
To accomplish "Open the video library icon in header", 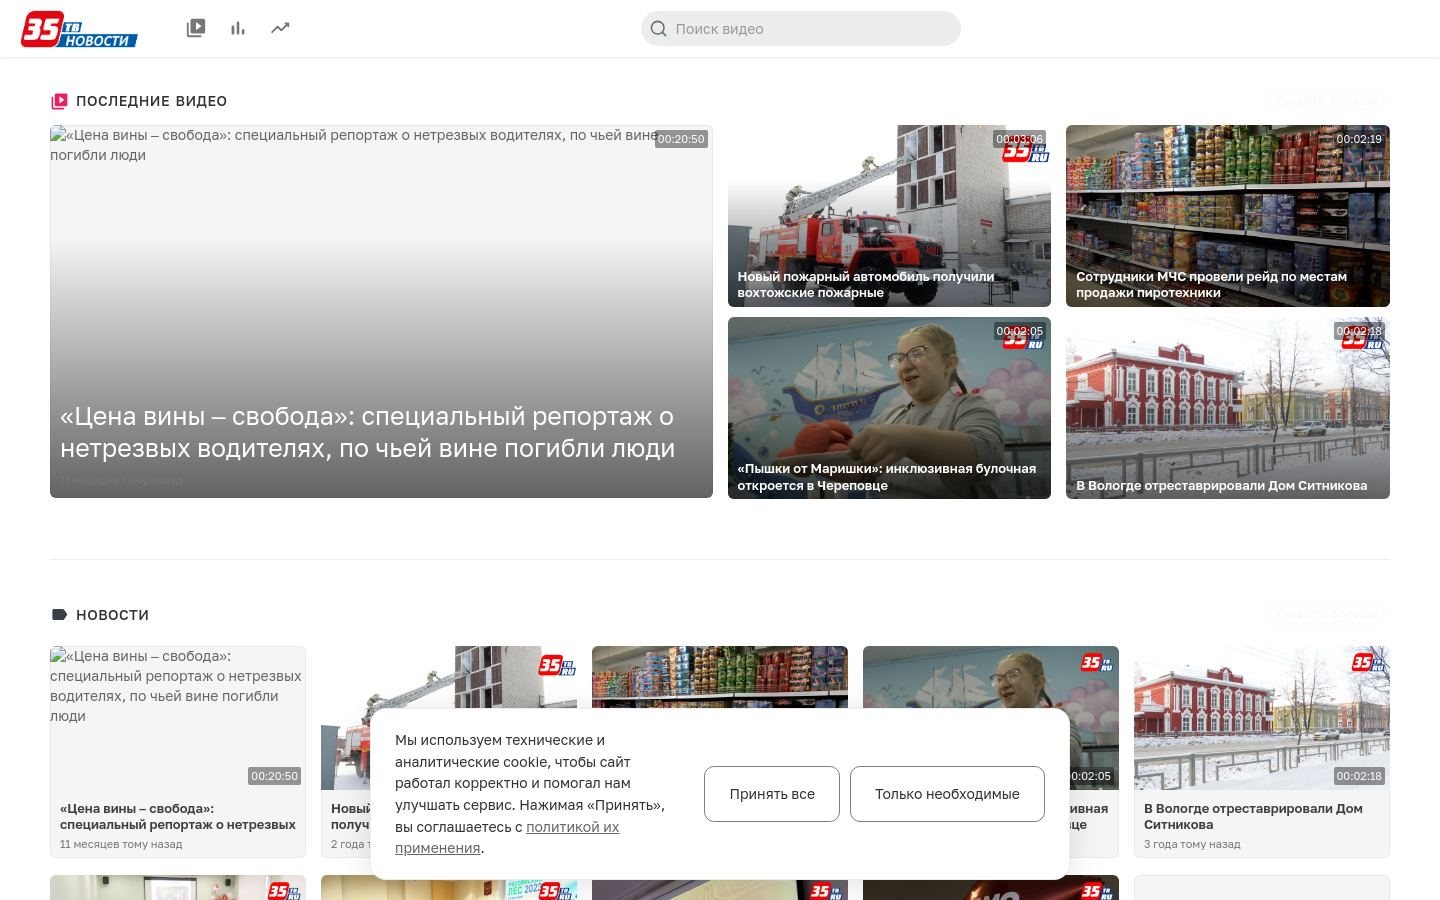I will (x=196, y=28).
